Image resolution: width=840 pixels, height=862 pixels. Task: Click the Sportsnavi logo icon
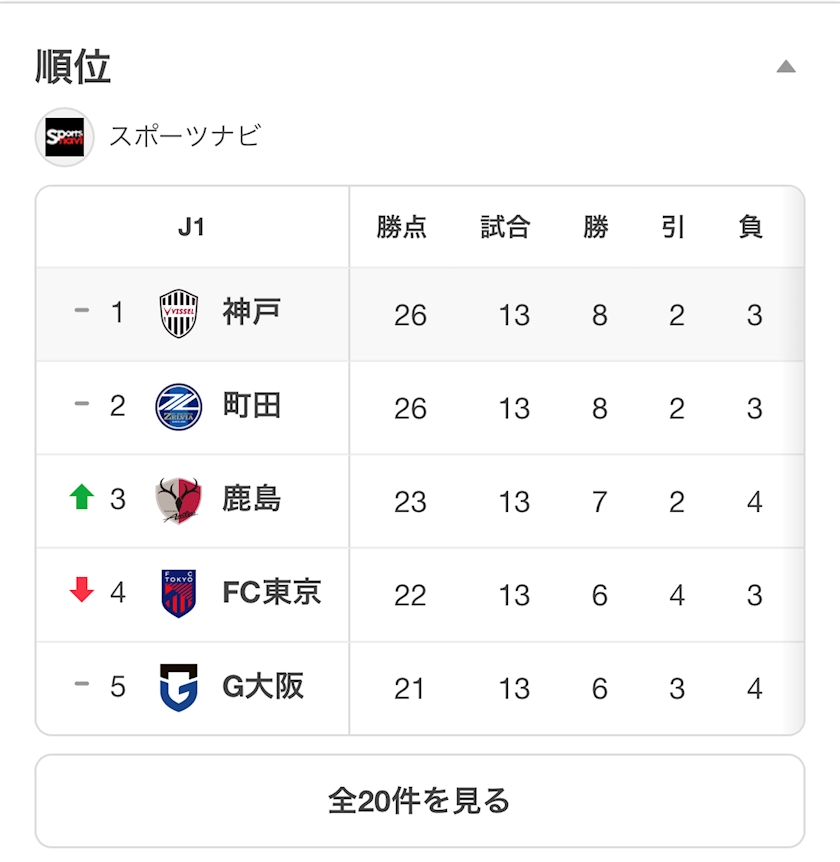pos(64,137)
